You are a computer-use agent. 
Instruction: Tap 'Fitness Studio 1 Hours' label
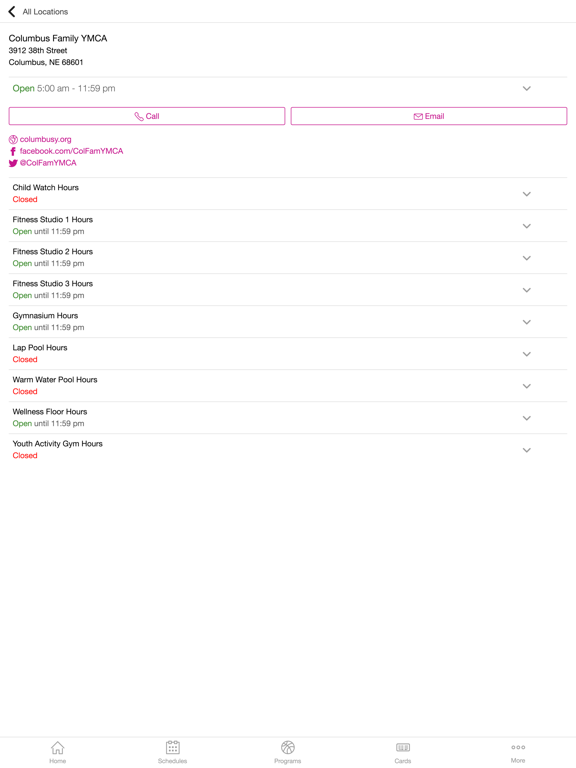53,219
